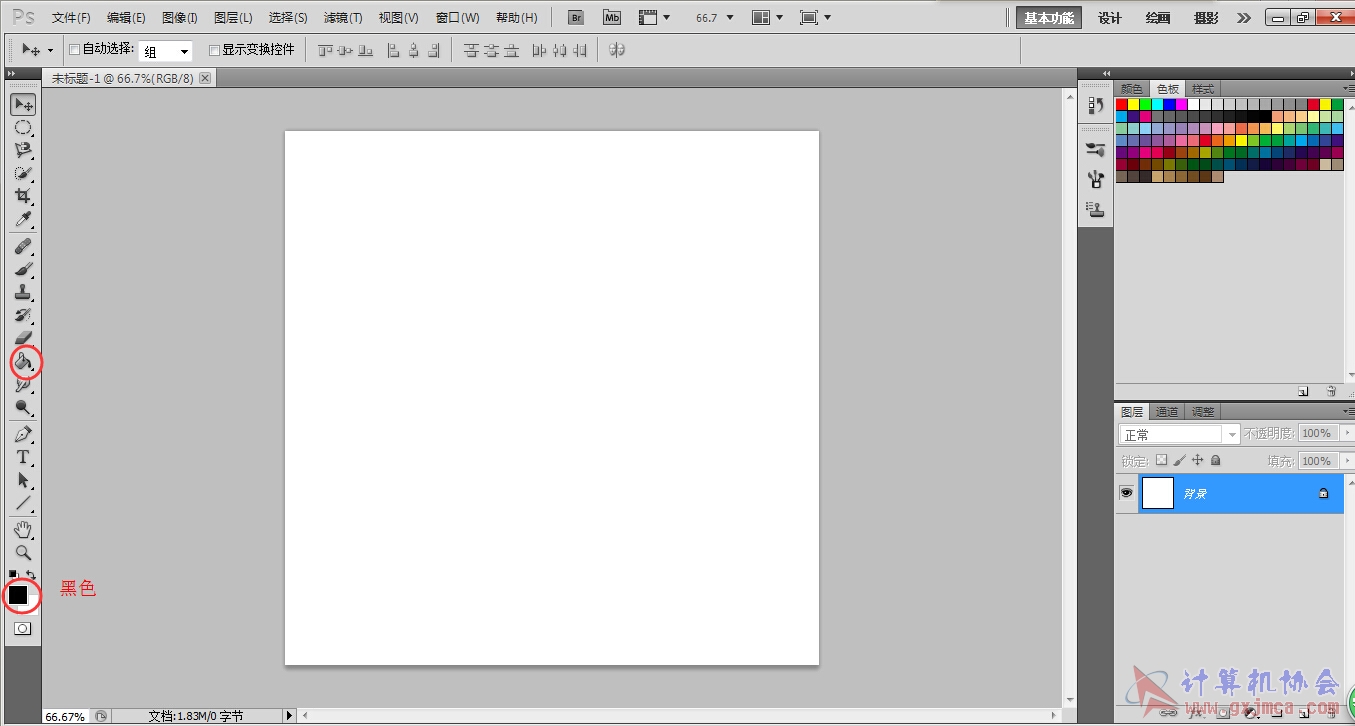Toggle lock image pixels brush icon
Viewport: 1355px width, 726px height.
(x=1179, y=461)
